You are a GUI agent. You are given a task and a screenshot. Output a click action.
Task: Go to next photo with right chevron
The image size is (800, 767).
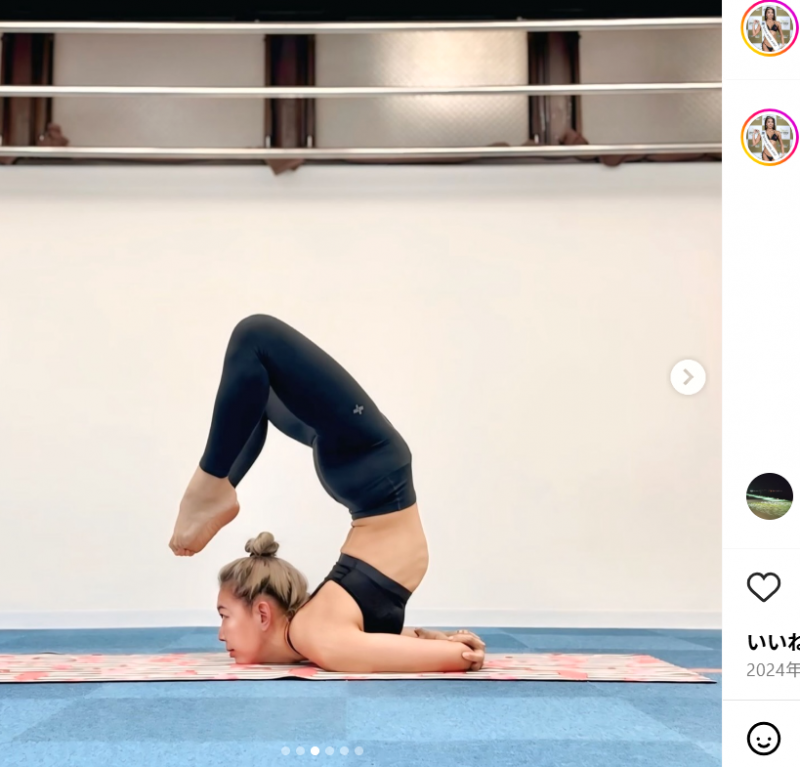688,378
